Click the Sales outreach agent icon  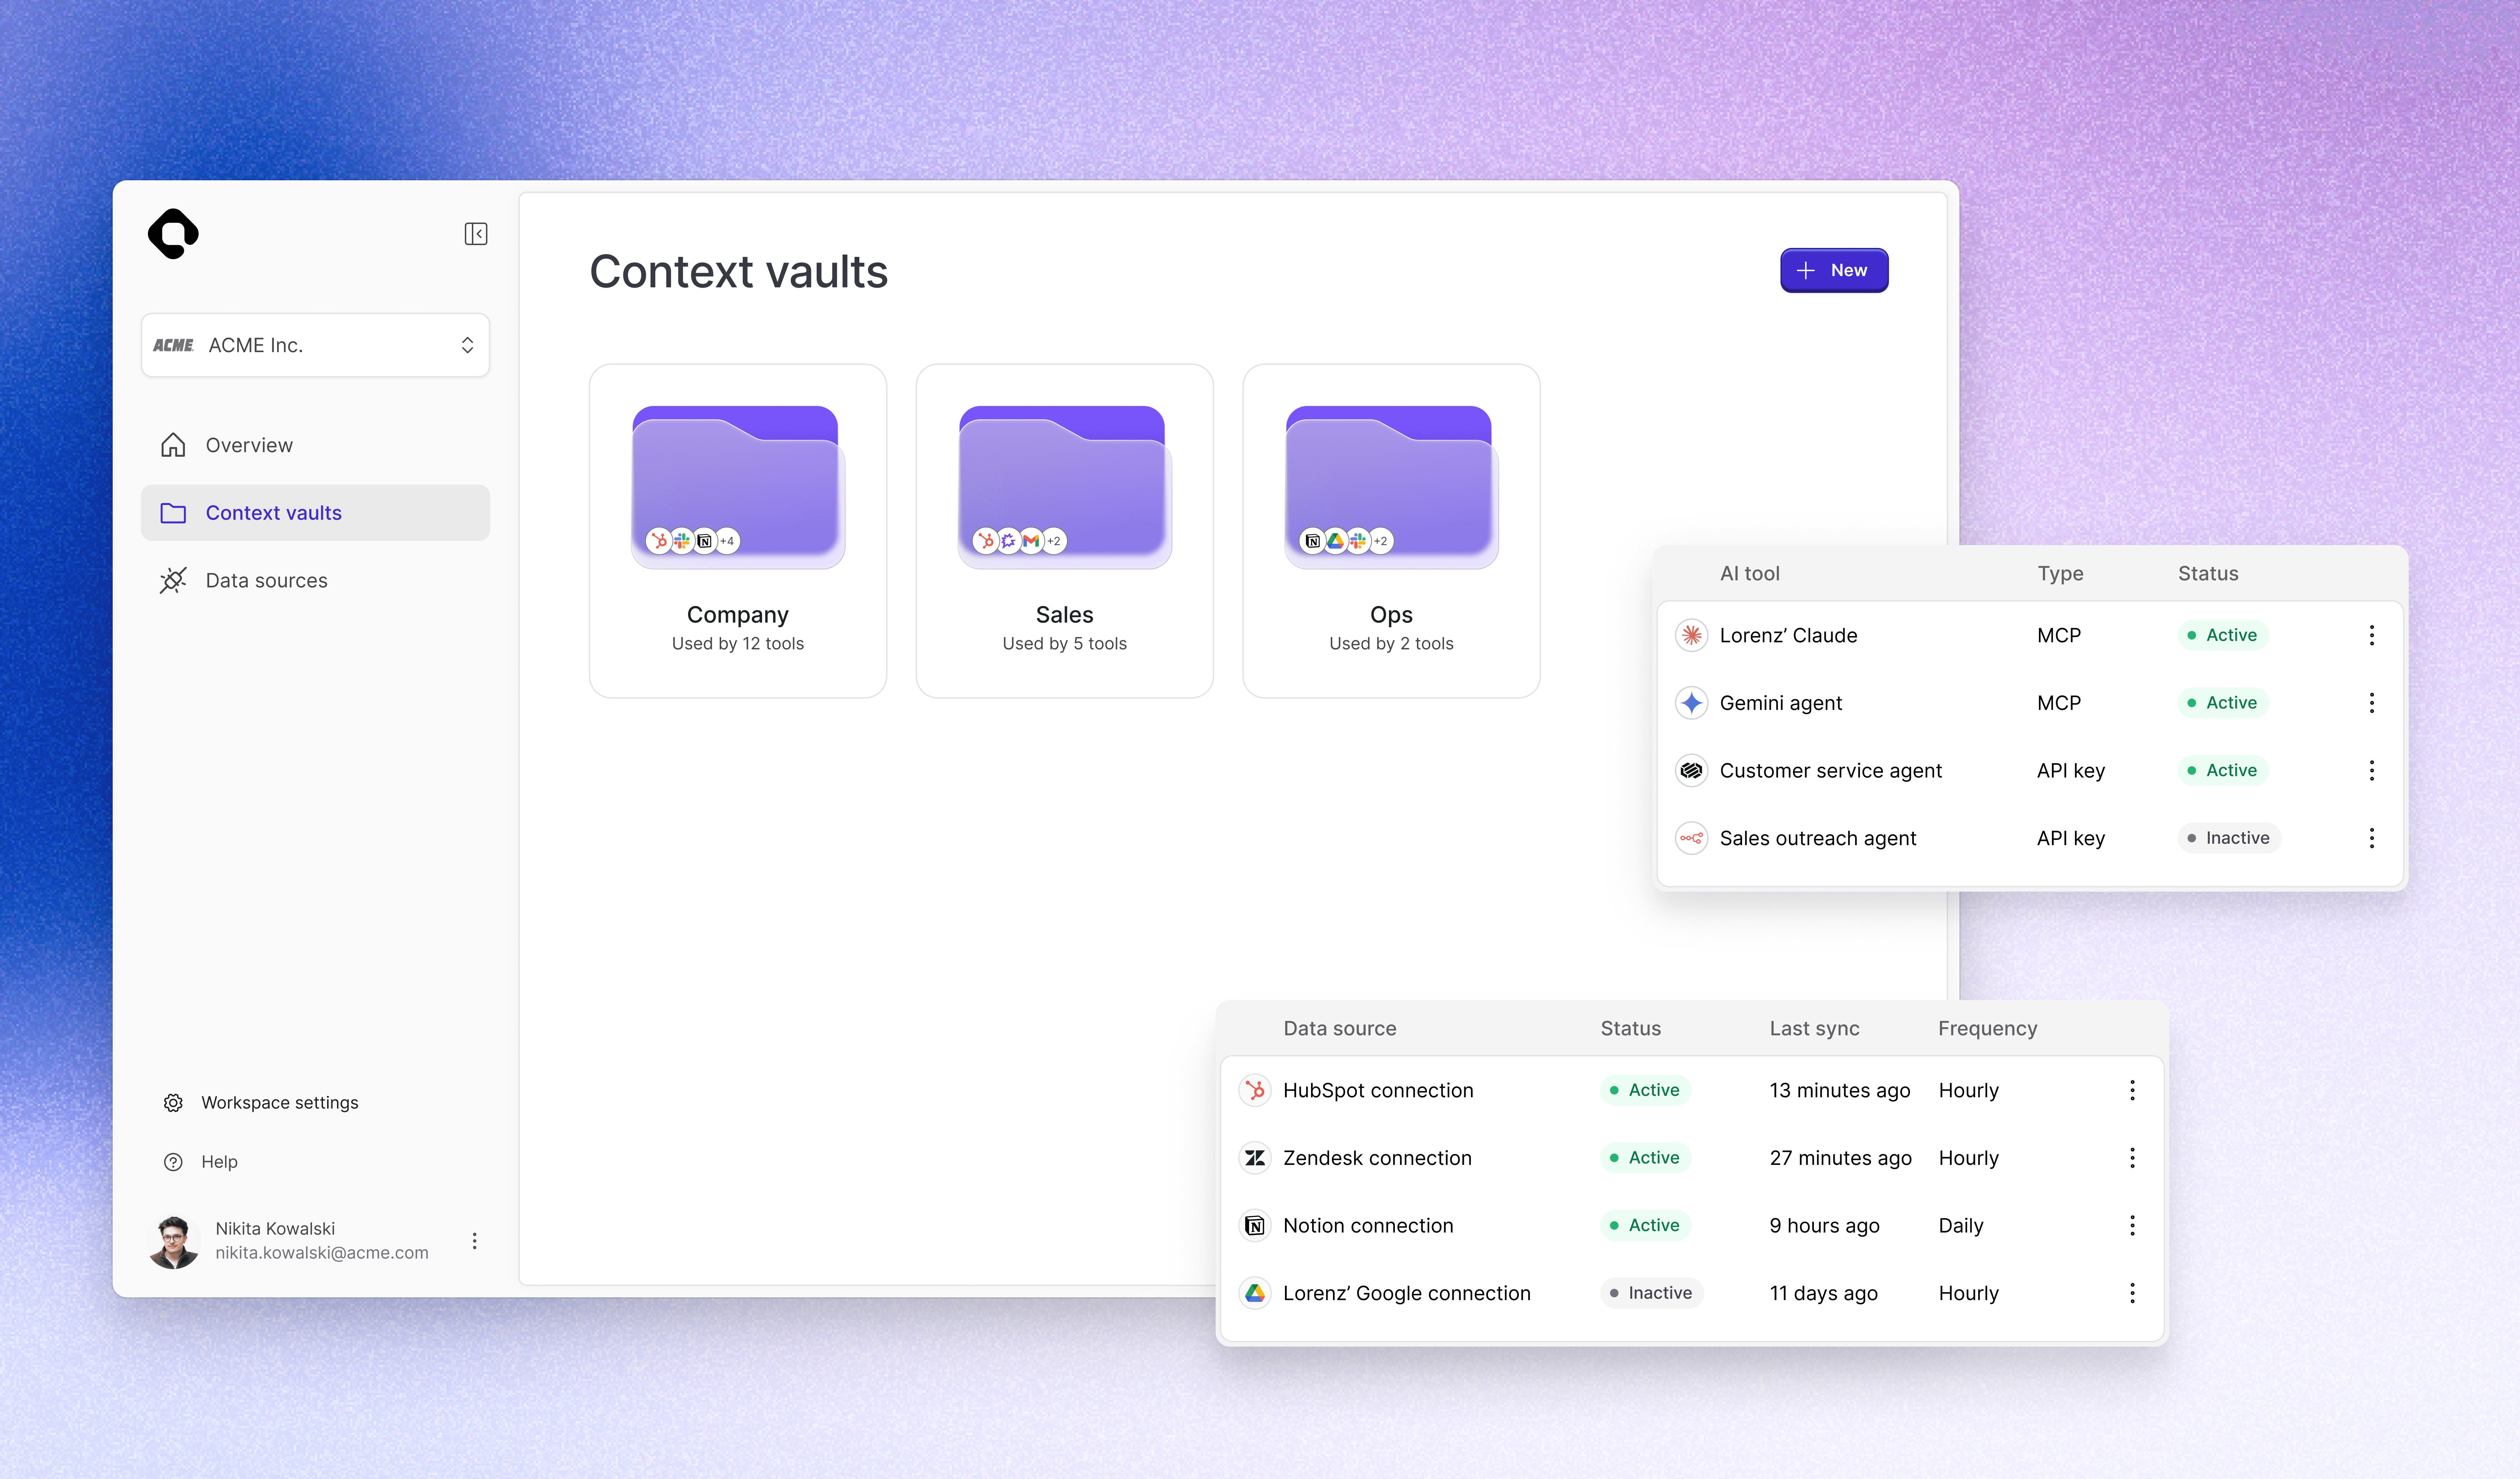[x=1691, y=838]
